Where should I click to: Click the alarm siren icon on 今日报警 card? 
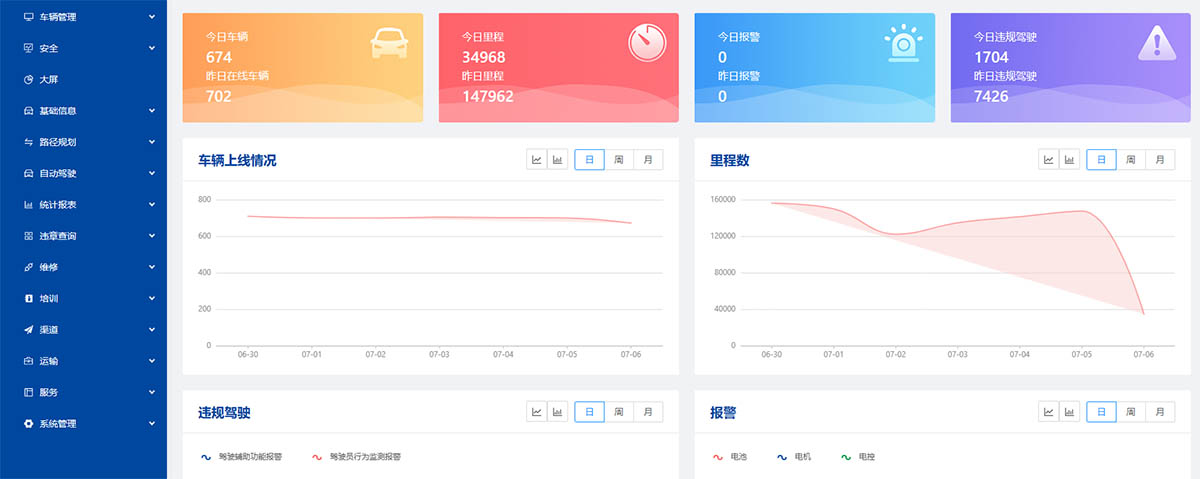tap(902, 43)
